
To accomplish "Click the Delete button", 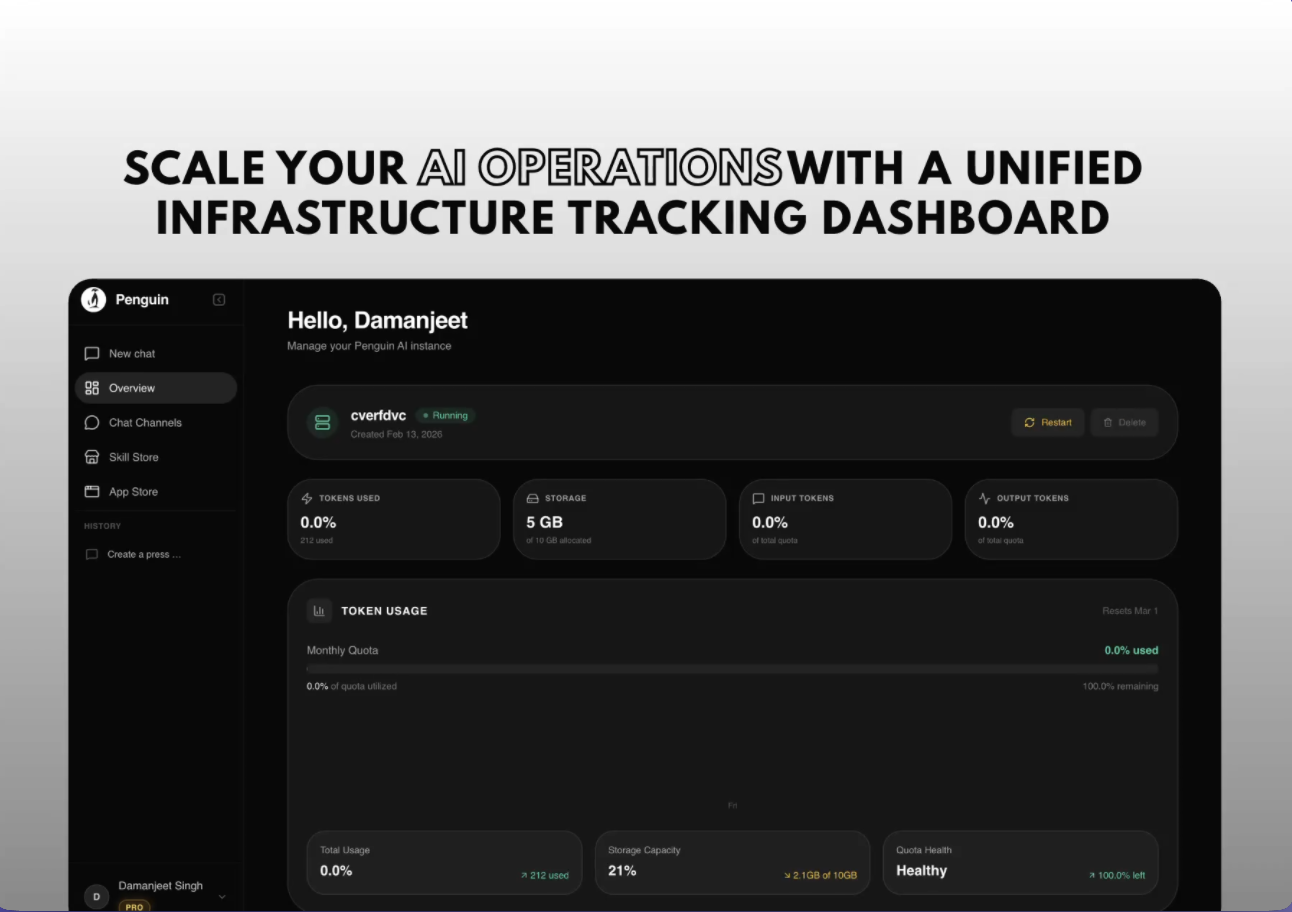I will 1124,422.
